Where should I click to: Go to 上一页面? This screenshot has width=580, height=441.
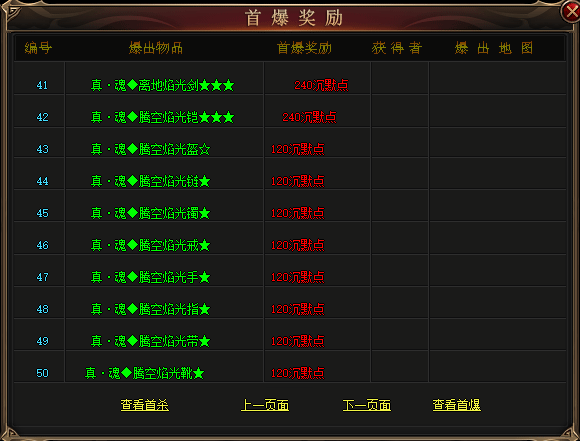coord(265,405)
